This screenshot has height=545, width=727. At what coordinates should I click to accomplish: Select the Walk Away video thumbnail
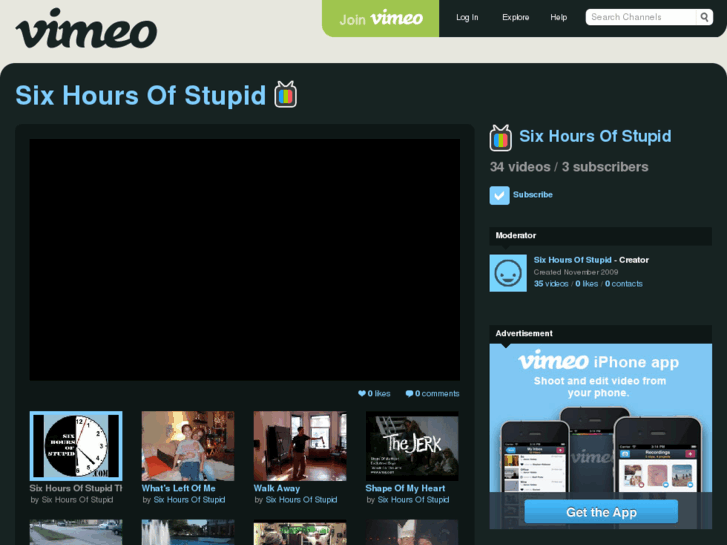tap(300, 446)
